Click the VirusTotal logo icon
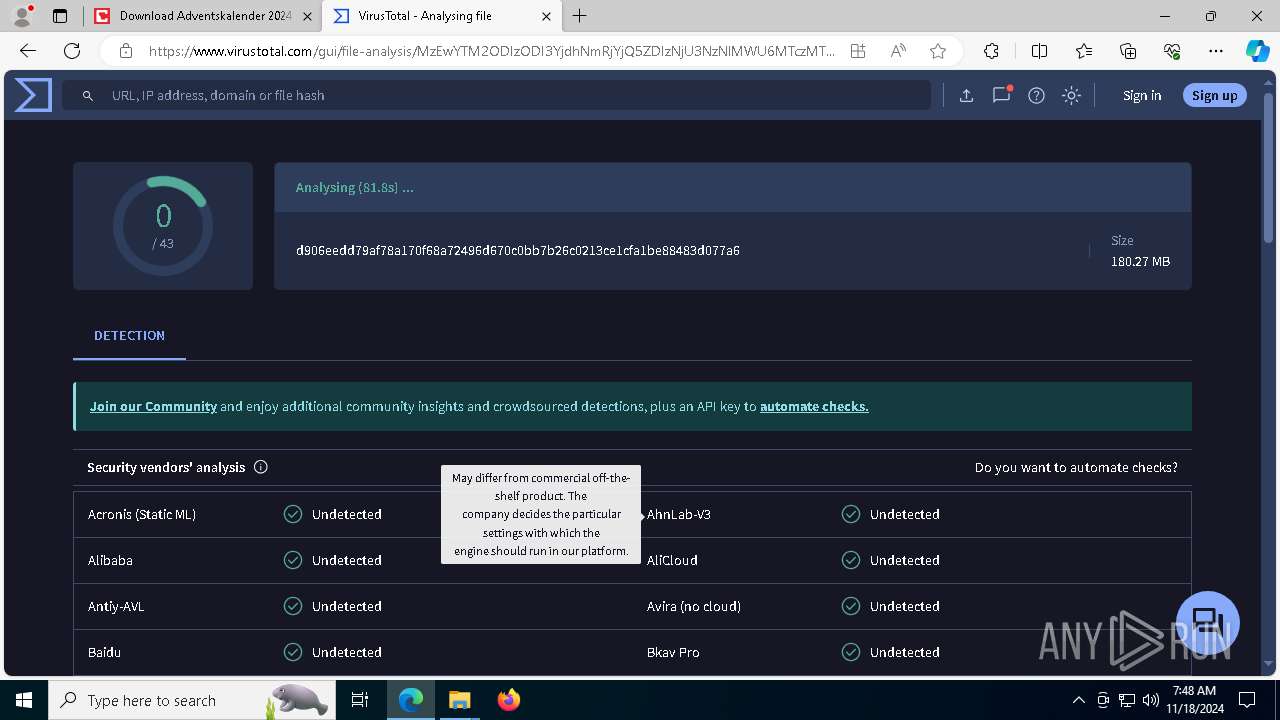The height and width of the screenshot is (720, 1280). (33, 95)
